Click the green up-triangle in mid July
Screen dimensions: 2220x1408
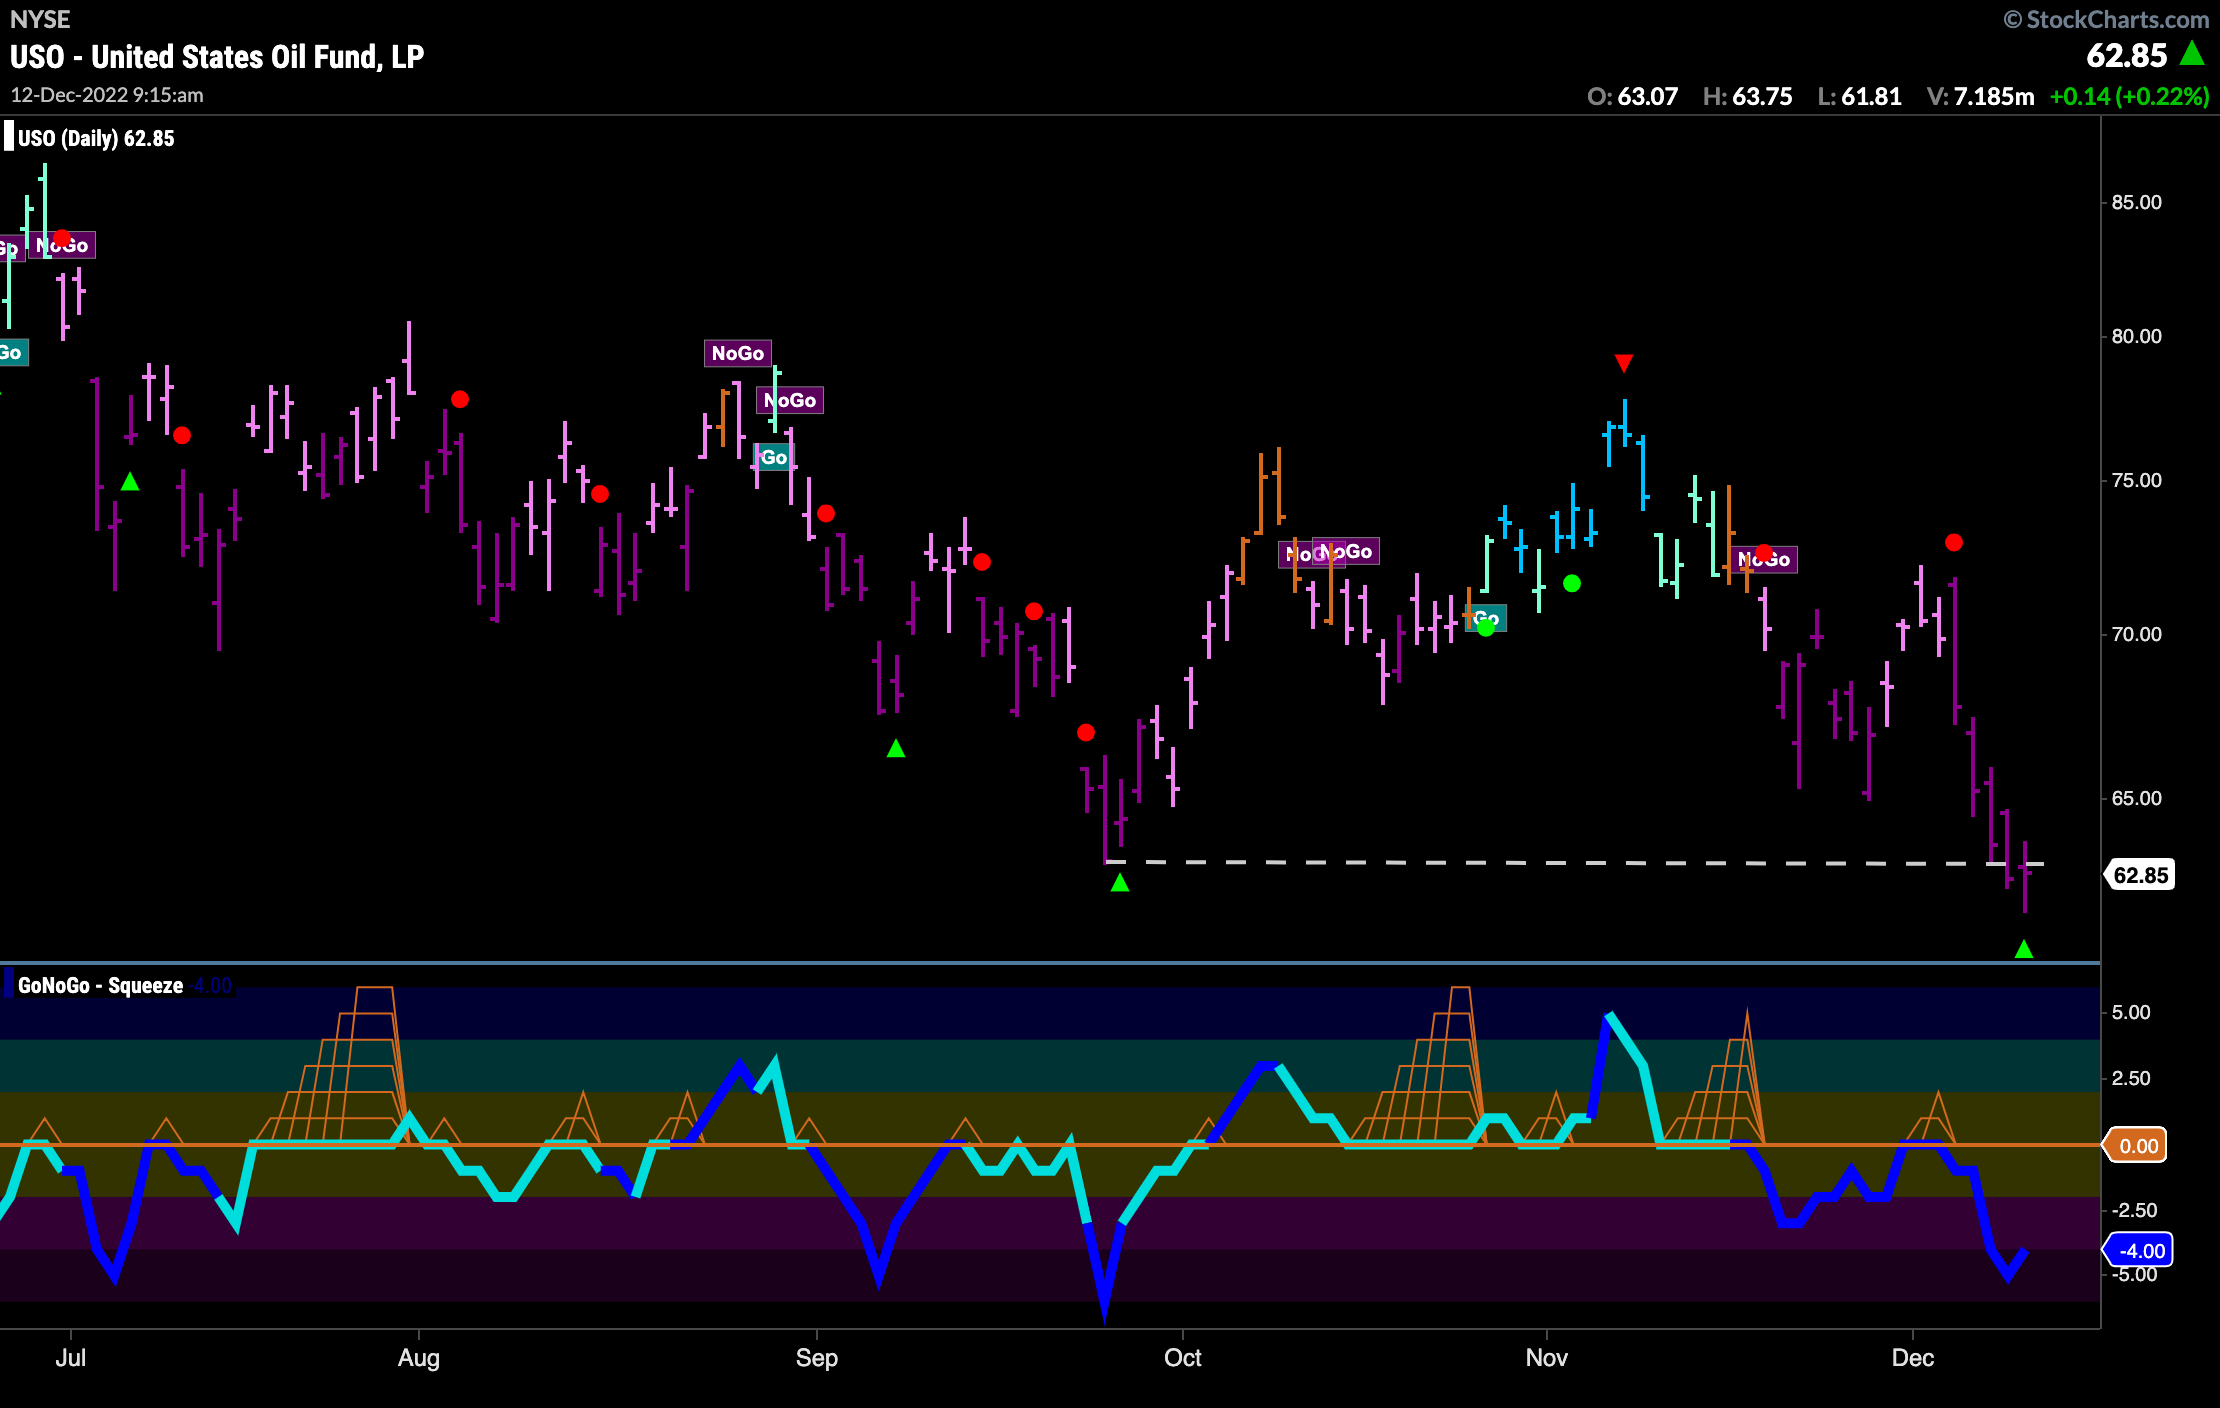[130, 482]
